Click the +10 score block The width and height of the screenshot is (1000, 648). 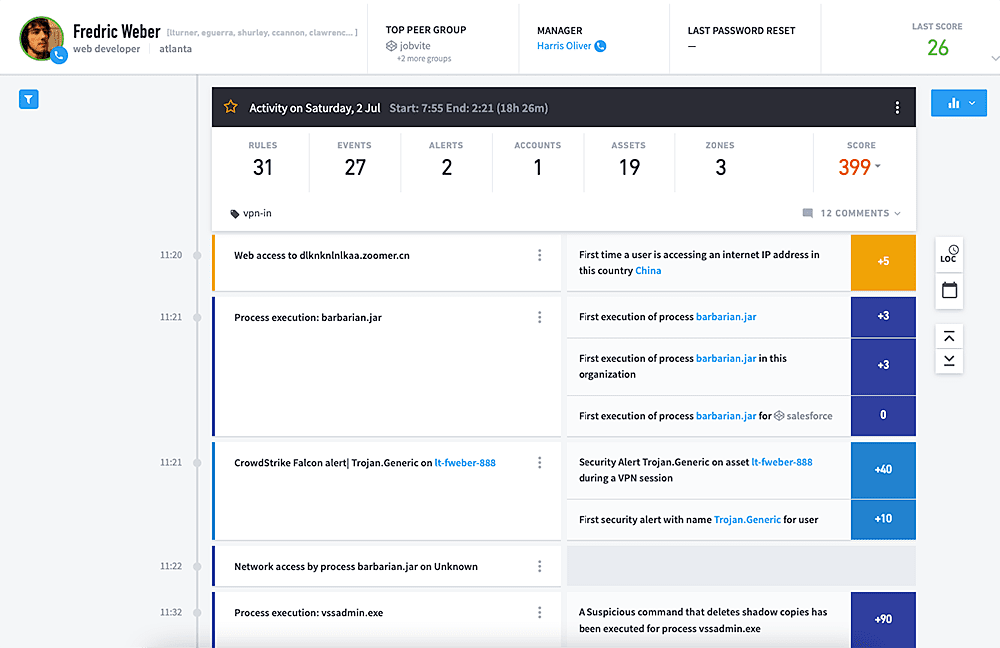pos(883,519)
